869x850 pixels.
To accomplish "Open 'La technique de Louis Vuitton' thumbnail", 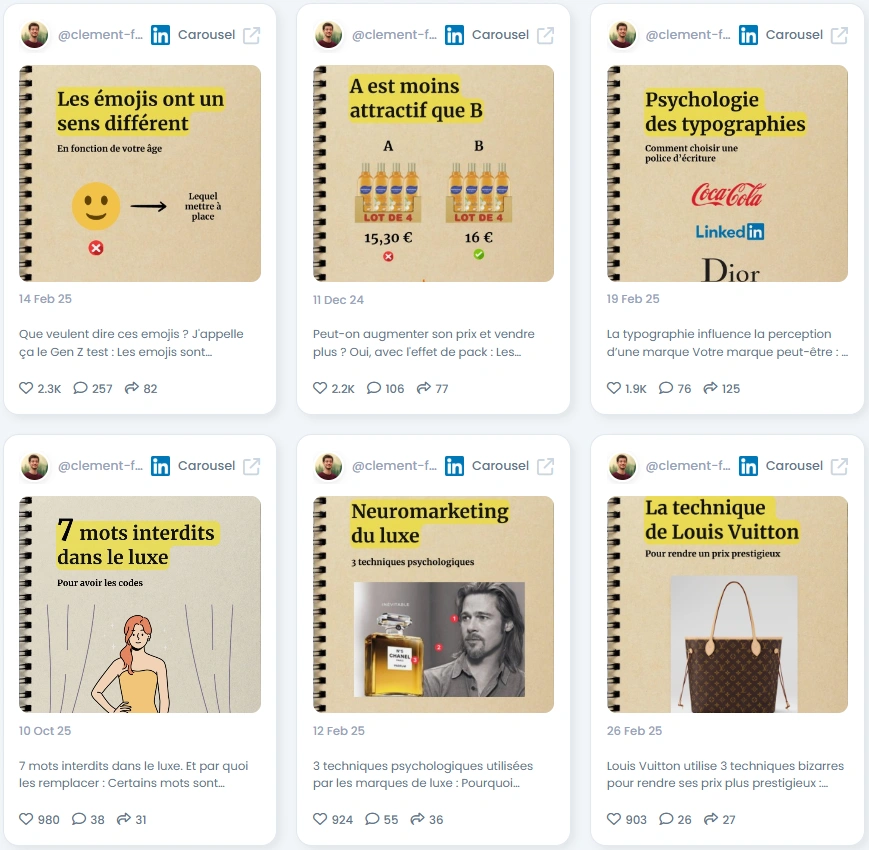I will coord(727,604).
